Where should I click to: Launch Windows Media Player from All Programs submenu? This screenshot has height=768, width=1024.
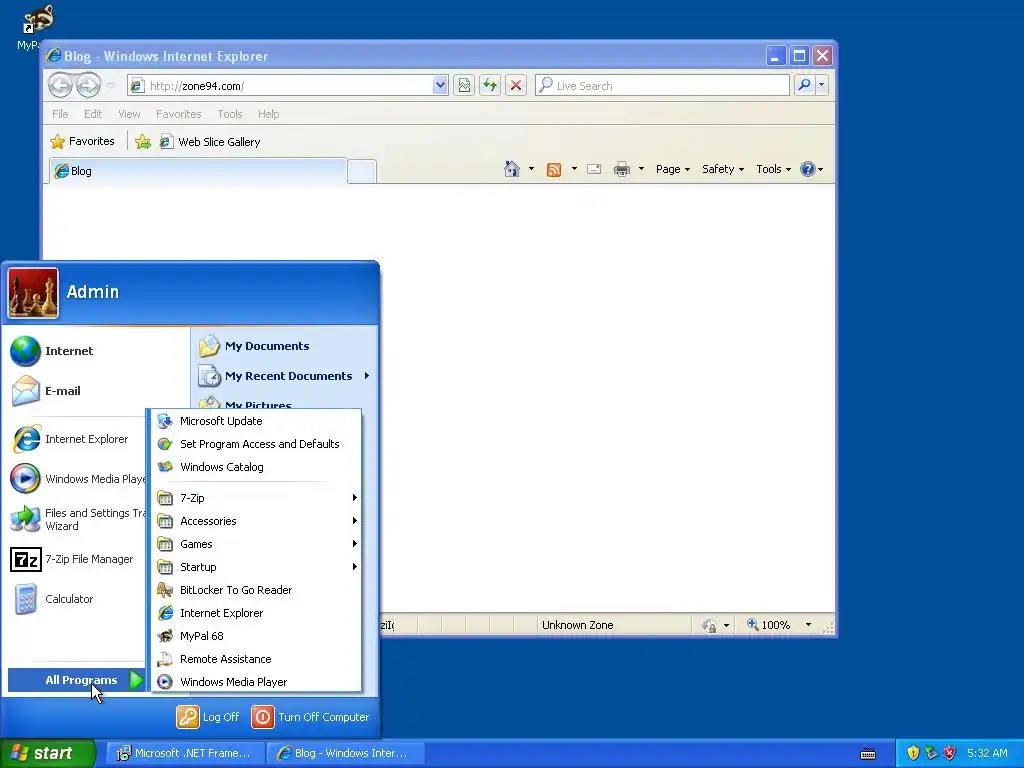256,682
